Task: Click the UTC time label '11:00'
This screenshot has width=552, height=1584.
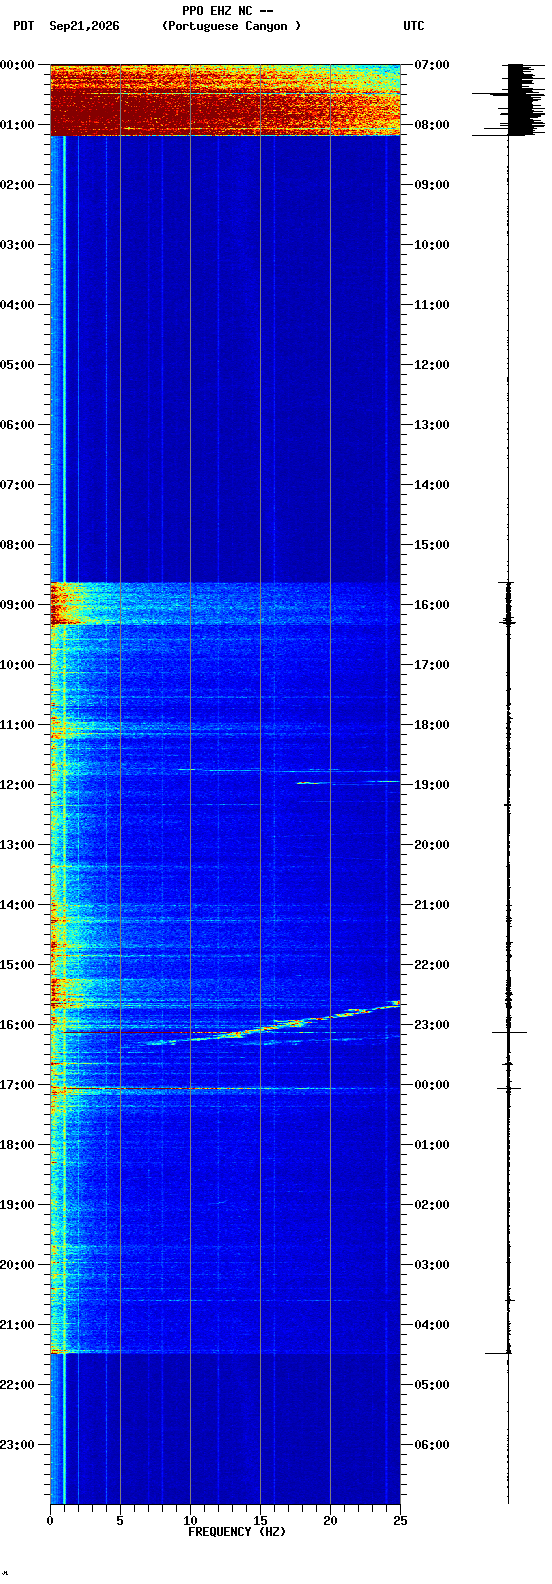Action: point(432,305)
